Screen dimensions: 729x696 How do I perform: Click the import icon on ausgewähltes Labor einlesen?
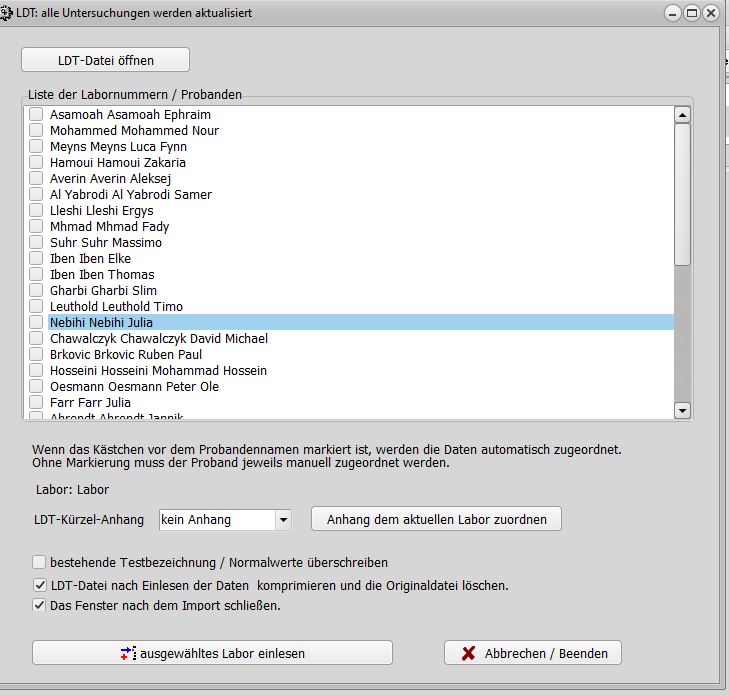pyautogui.click(x=128, y=654)
